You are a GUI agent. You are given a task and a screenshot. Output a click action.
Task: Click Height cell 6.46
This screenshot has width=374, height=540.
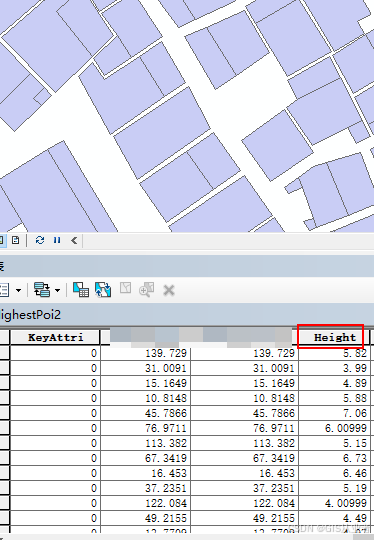[x=334, y=473]
